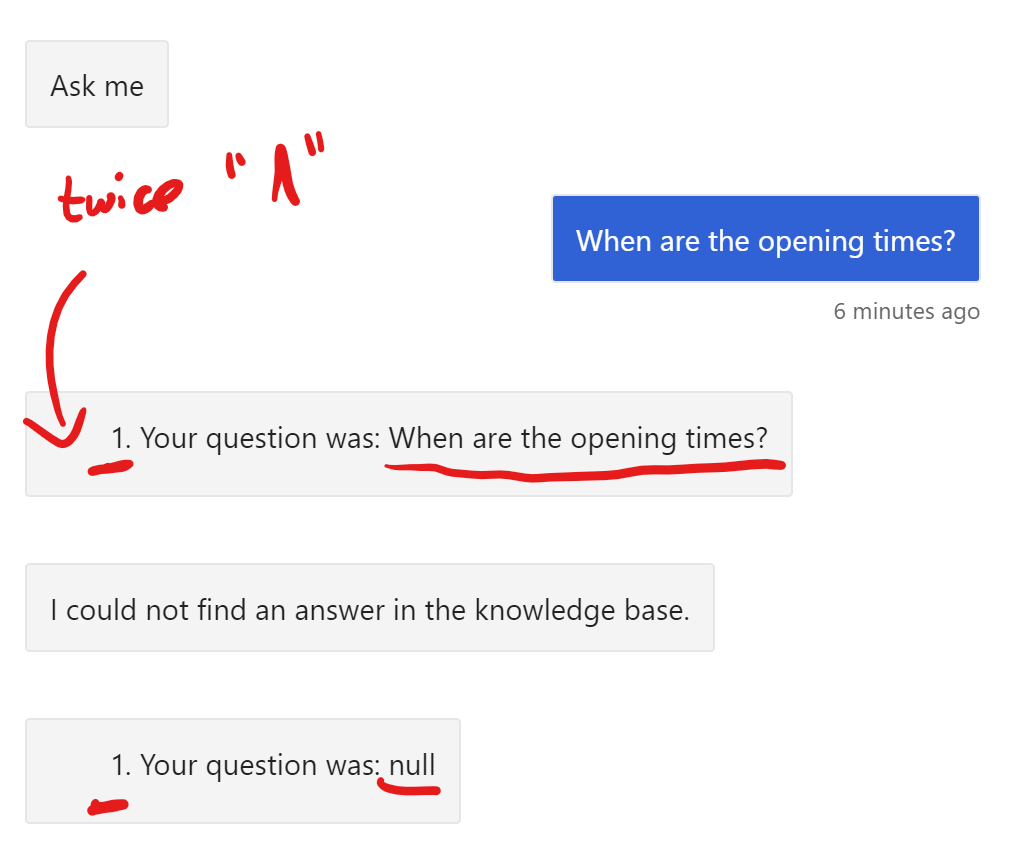
Task: Click the "Ask me" chat bubble
Action: click(x=97, y=84)
